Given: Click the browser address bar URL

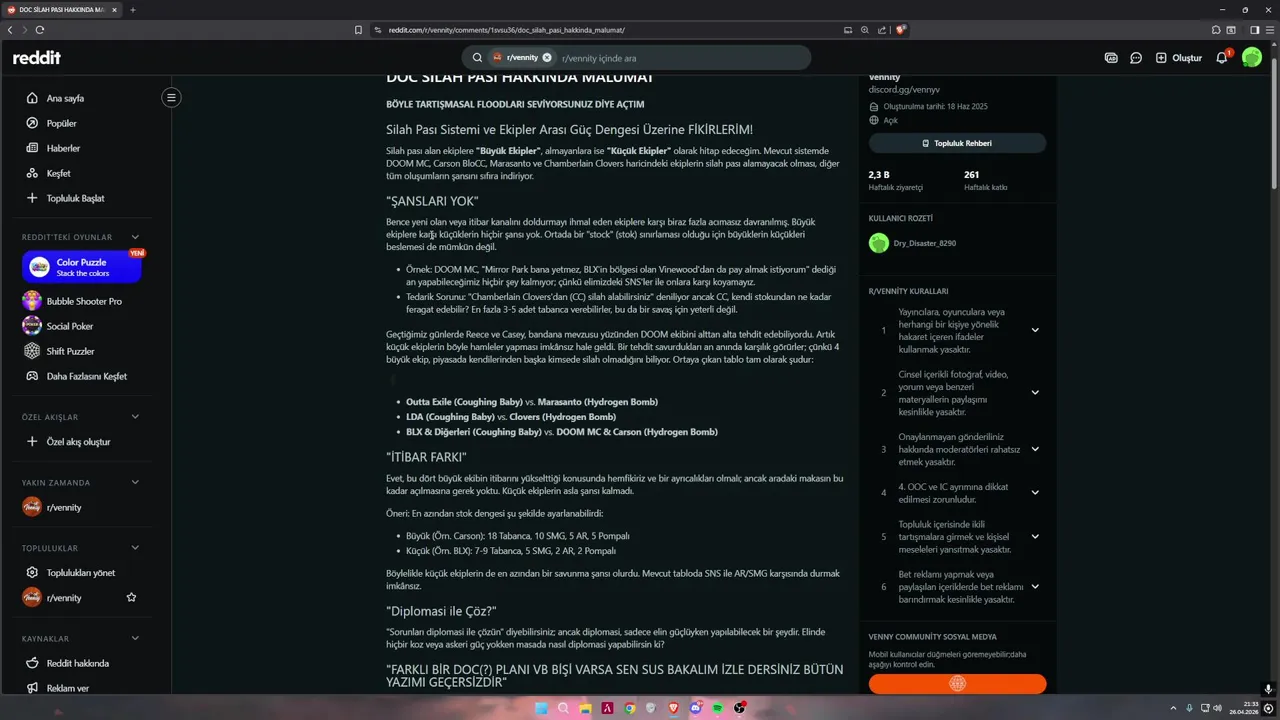Looking at the screenshot, I should 505,30.
